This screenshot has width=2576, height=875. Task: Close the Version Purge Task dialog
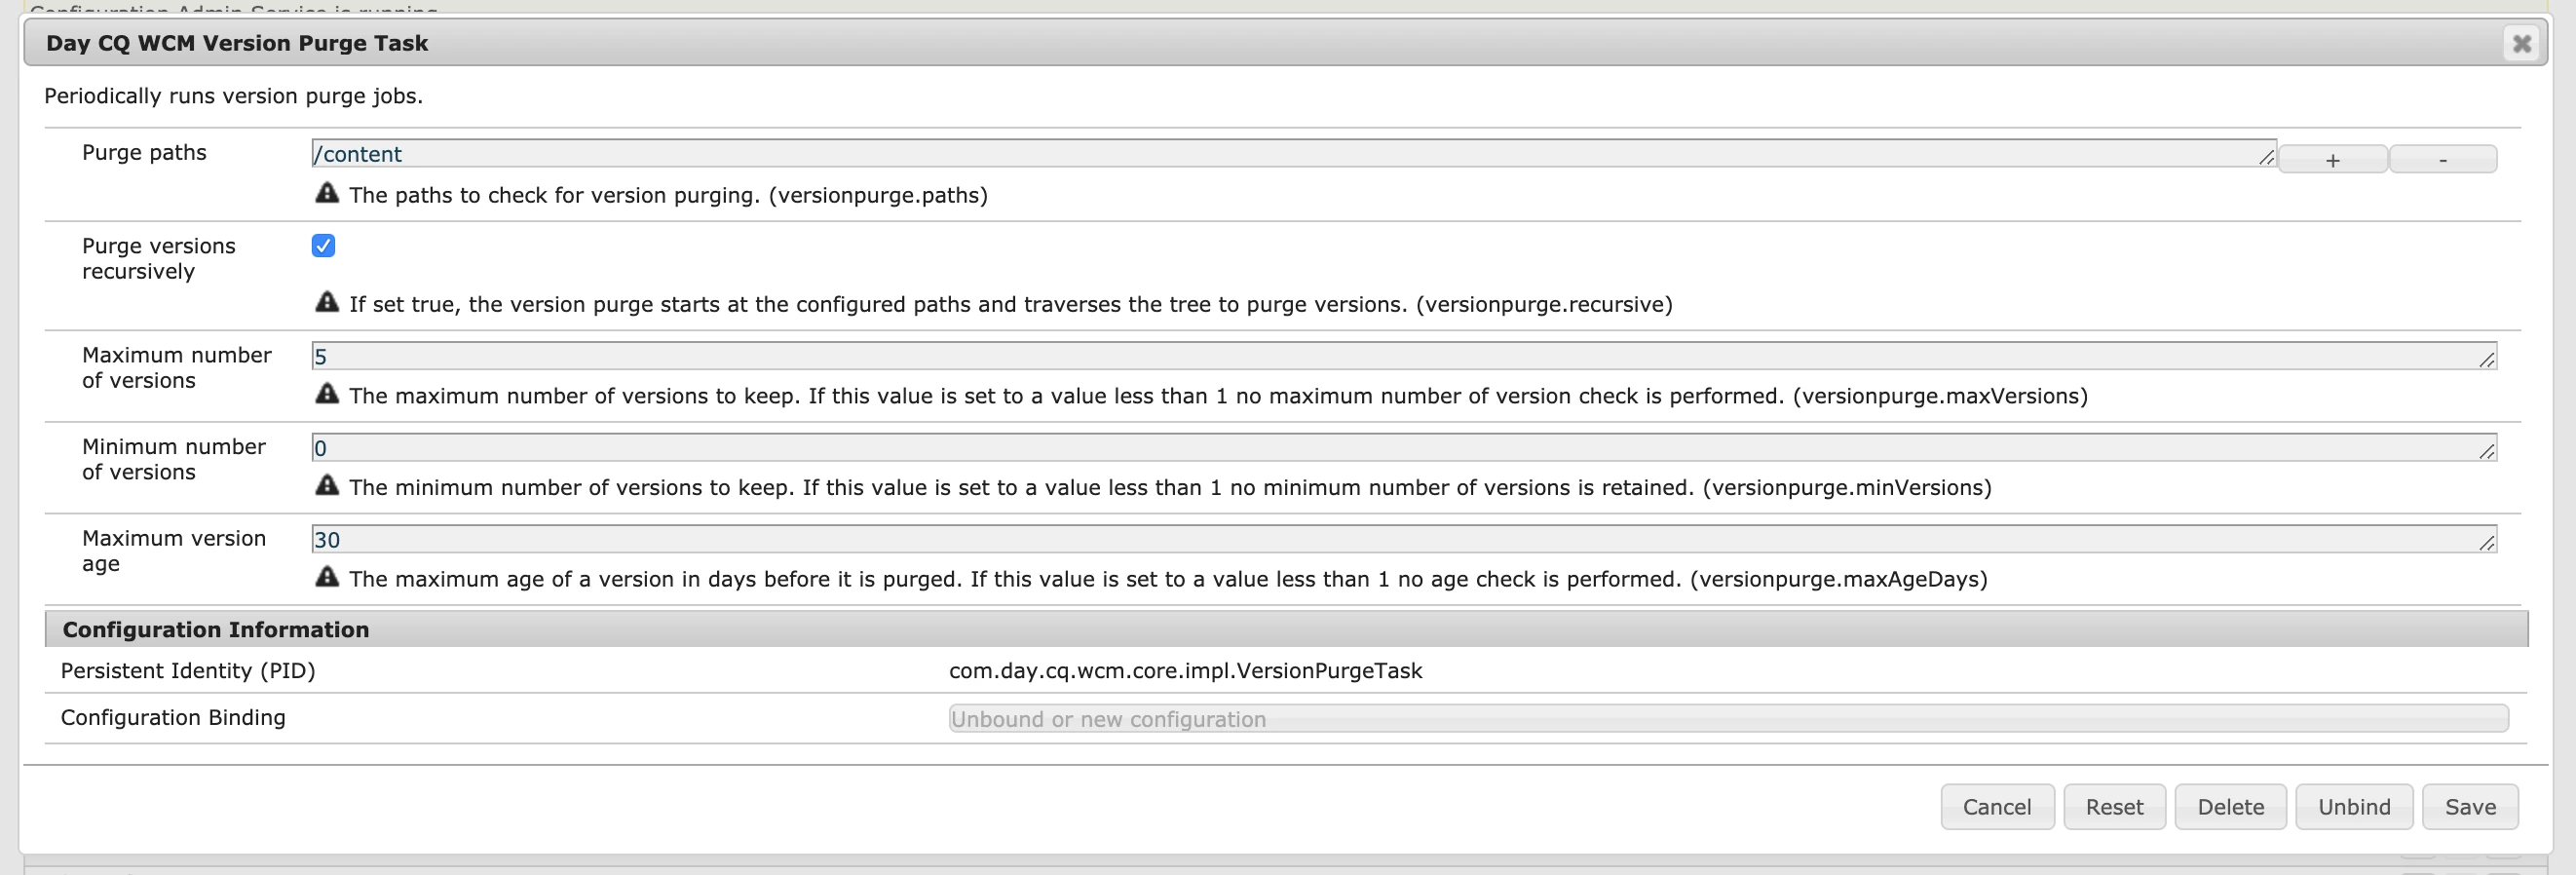(2522, 44)
